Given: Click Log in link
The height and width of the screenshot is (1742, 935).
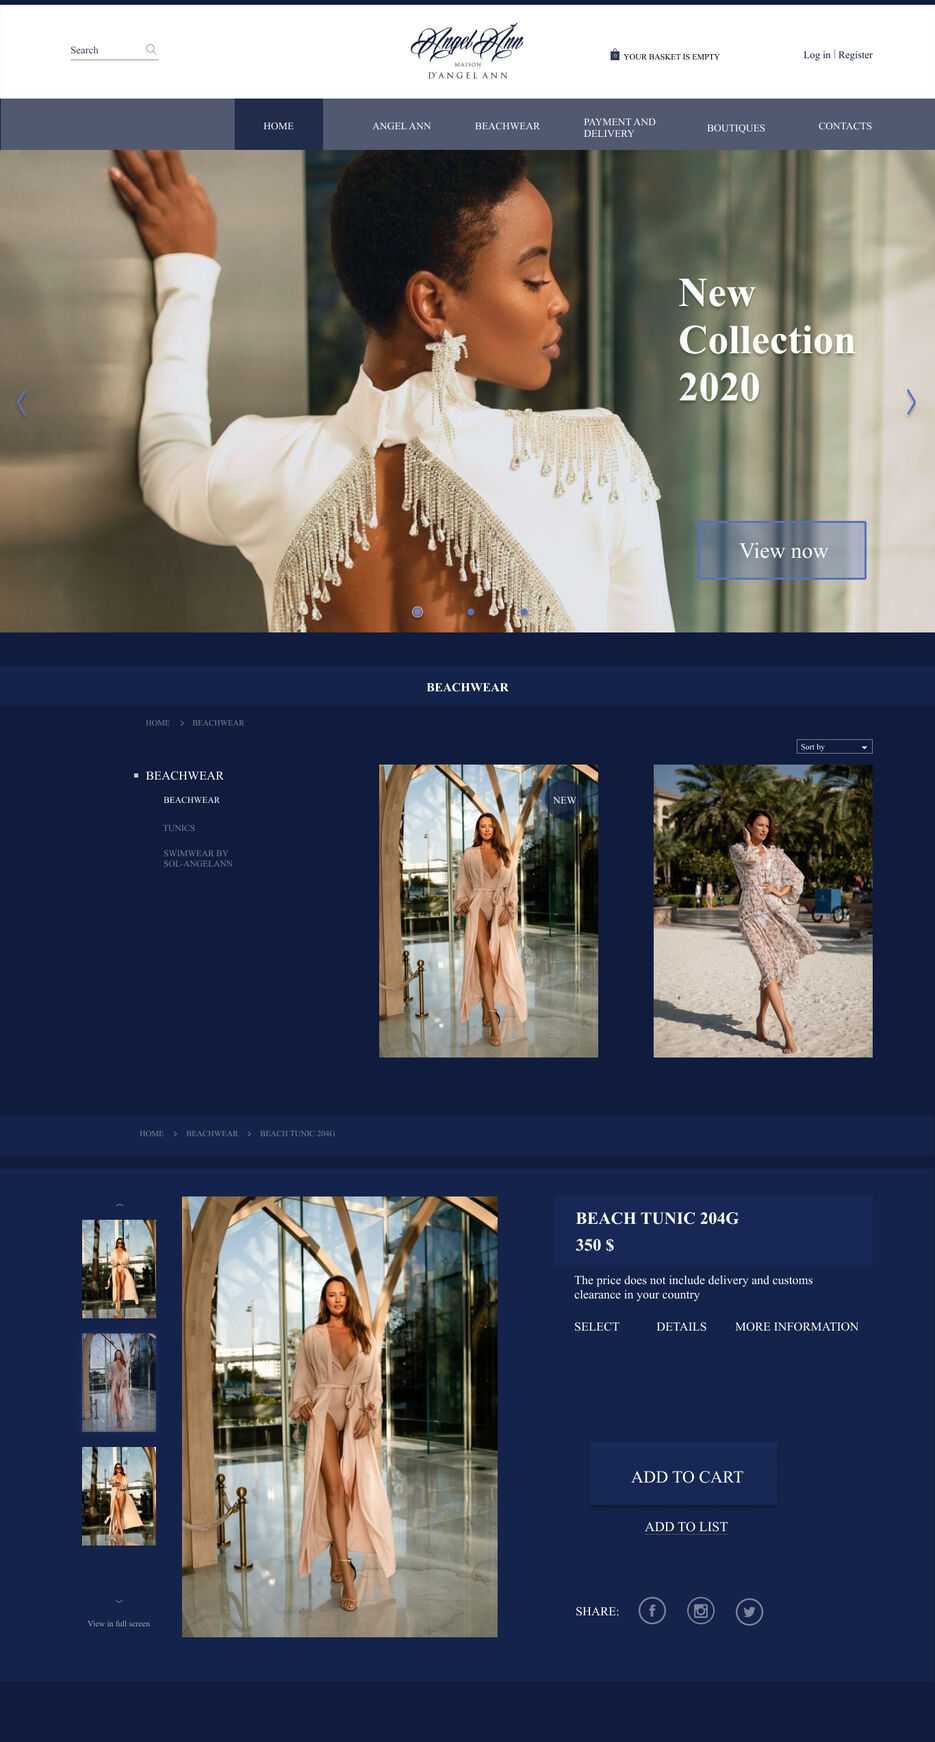Looking at the screenshot, I should pos(817,55).
